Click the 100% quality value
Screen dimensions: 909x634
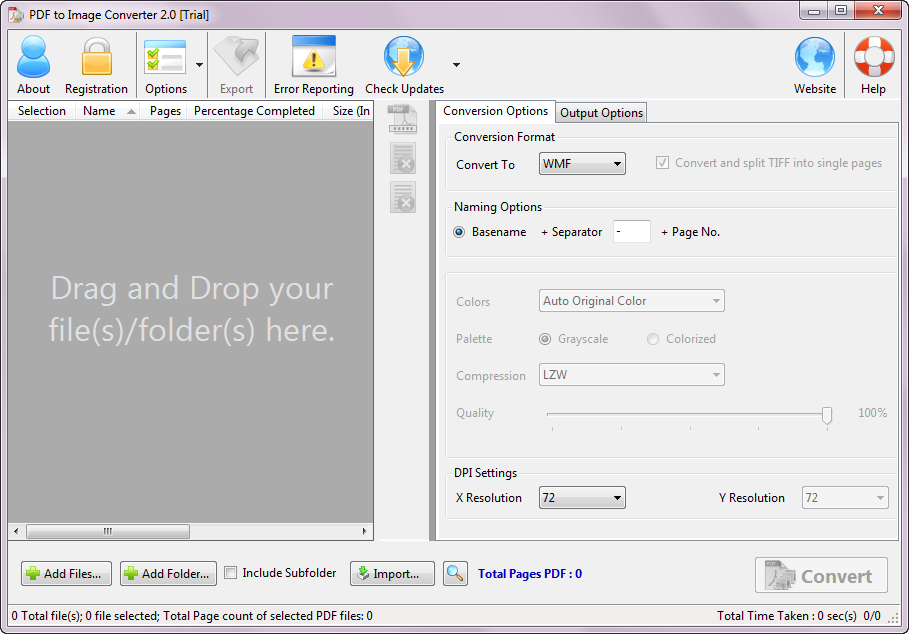coord(872,413)
